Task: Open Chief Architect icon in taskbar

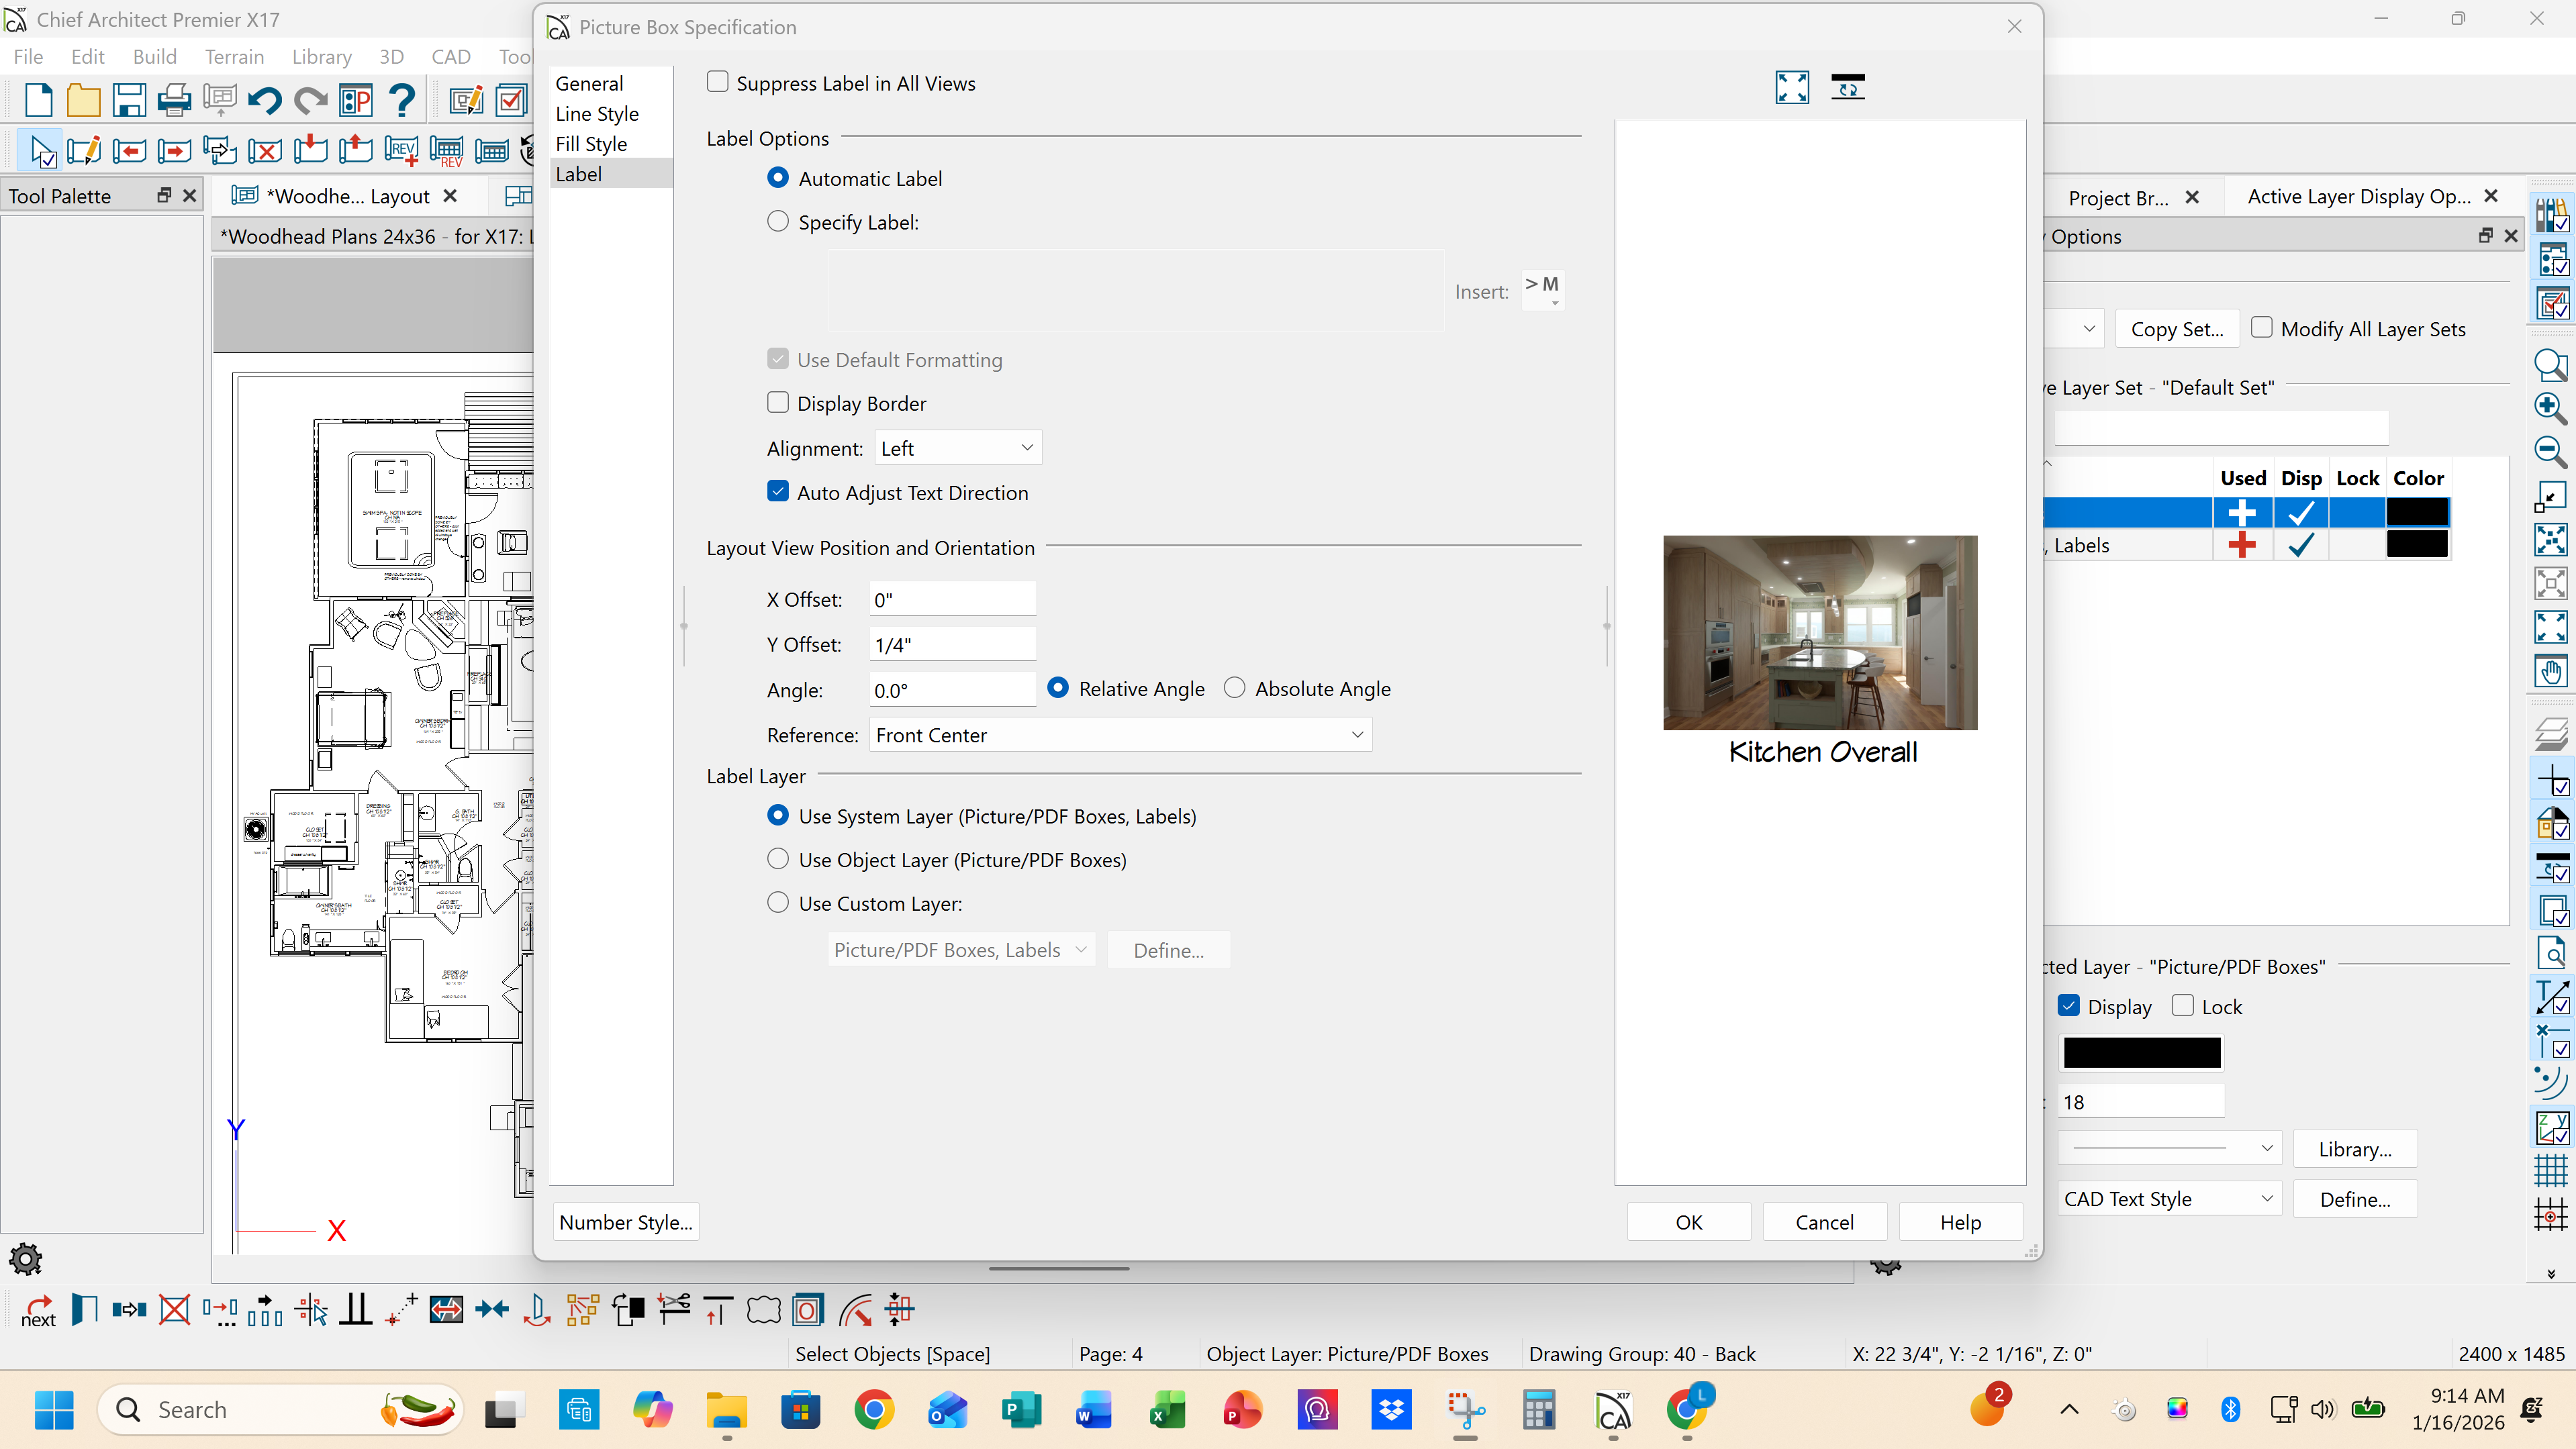Action: coord(1613,1410)
